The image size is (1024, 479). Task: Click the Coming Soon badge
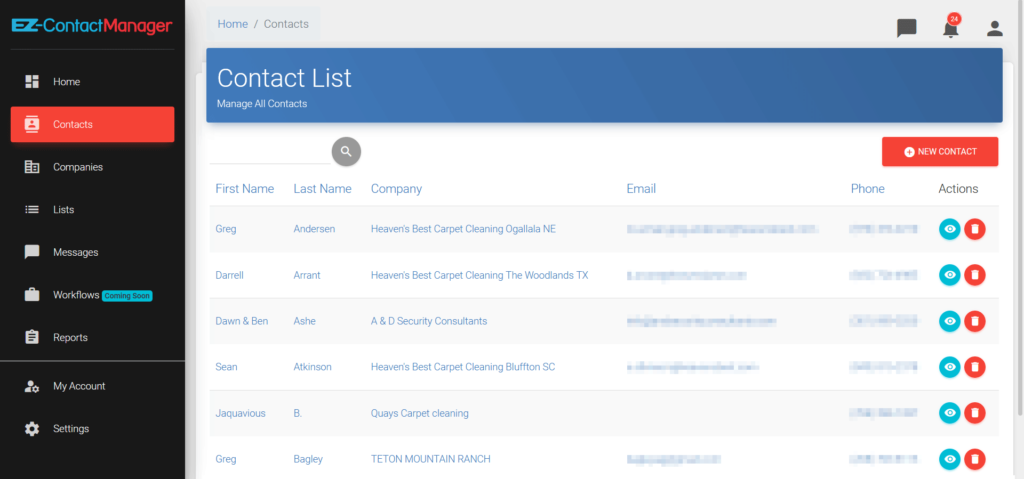[x=127, y=296]
